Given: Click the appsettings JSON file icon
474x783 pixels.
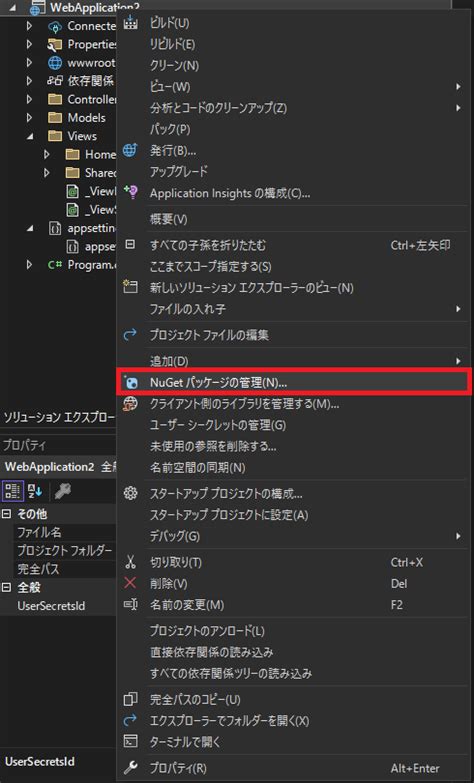Looking at the screenshot, I should click(x=54, y=228).
